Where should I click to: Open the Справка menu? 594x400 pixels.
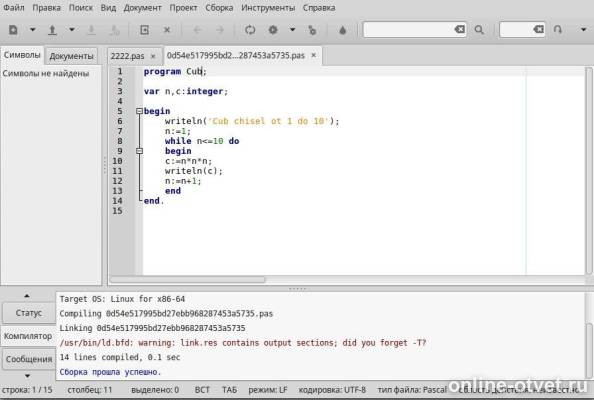319,8
